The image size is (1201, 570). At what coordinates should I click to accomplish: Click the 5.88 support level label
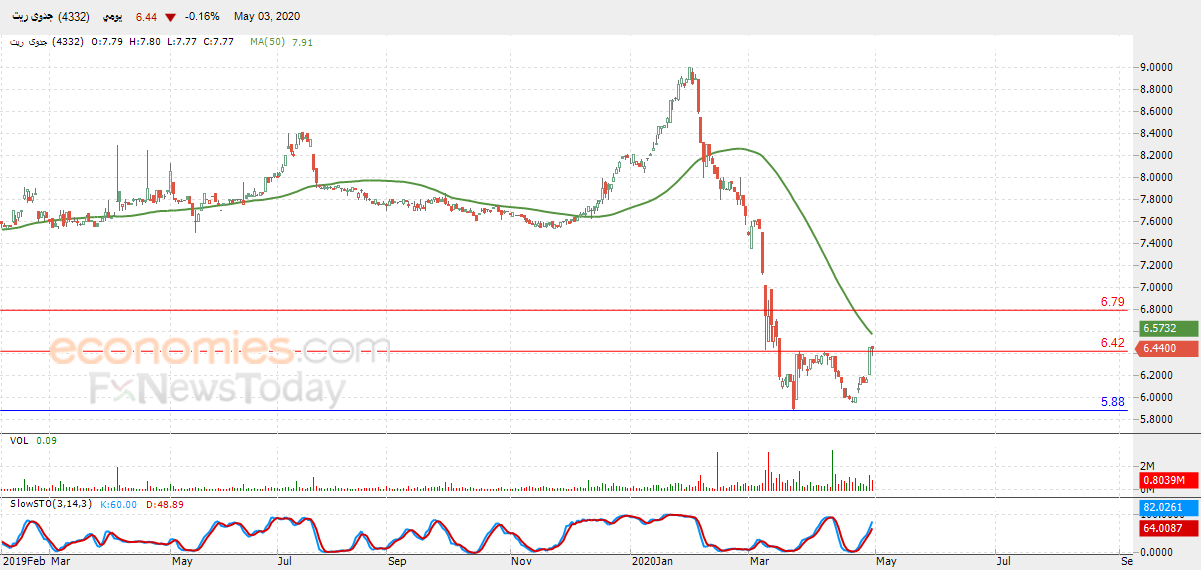pos(1112,402)
